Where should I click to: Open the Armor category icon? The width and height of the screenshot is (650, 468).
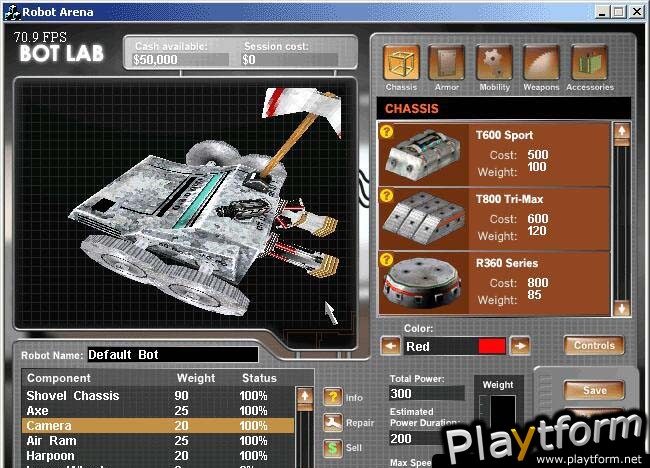tap(446, 63)
